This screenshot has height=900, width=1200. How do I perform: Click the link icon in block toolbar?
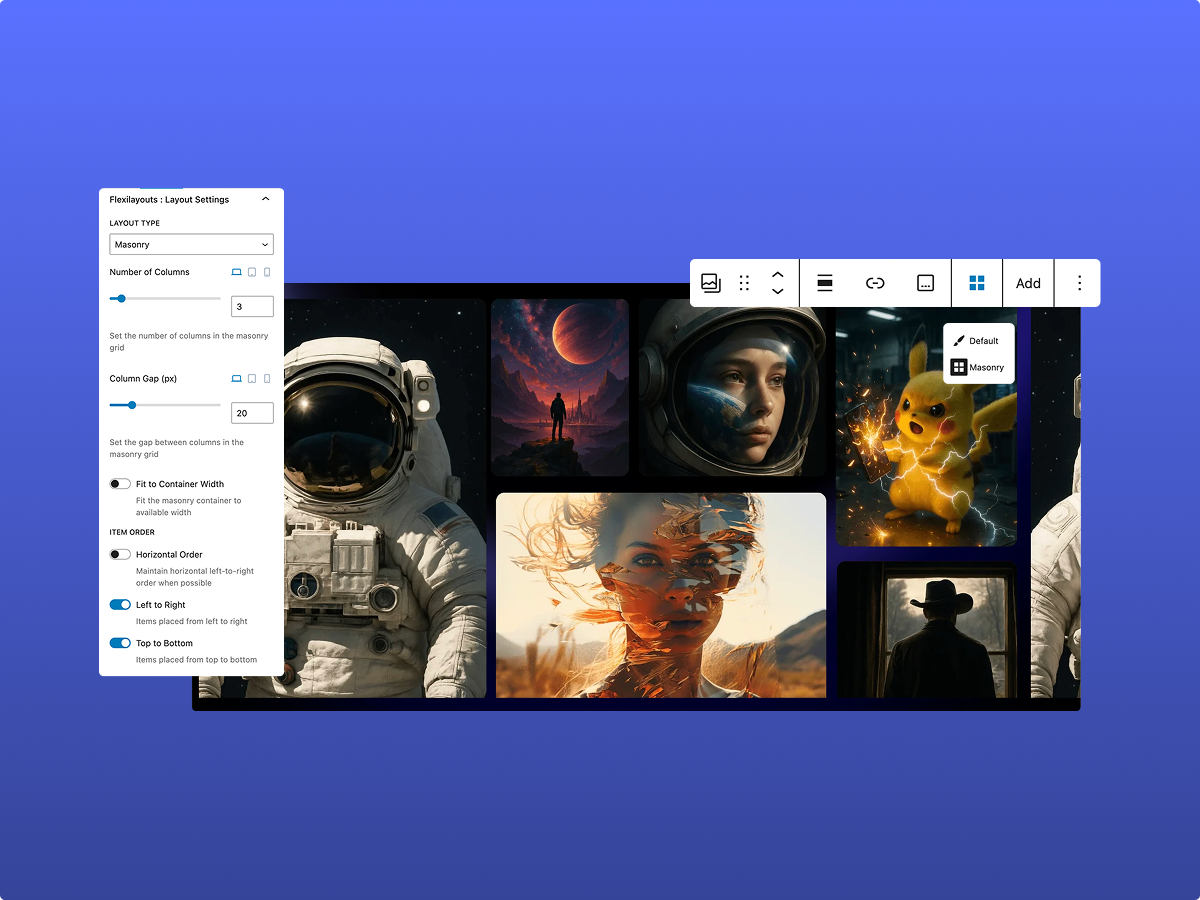click(875, 283)
